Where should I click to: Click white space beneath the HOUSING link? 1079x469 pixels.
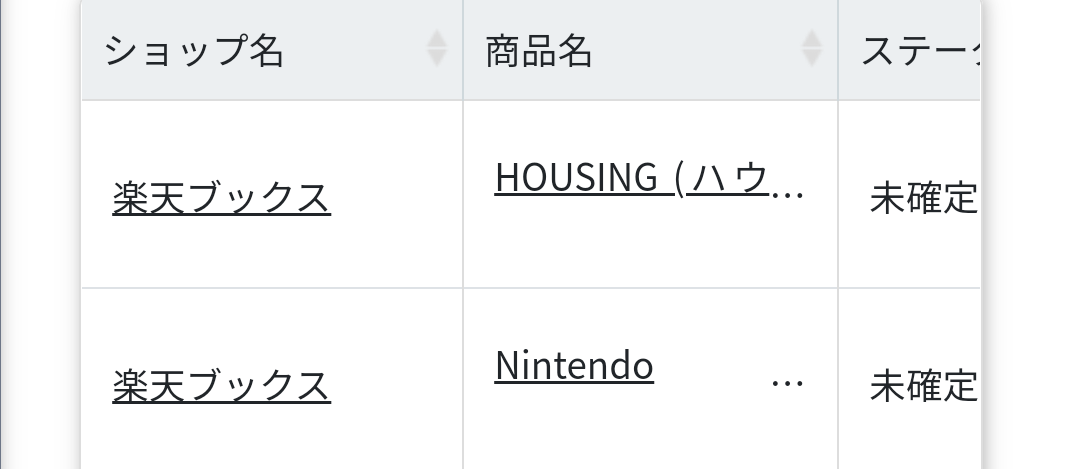point(649,244)
